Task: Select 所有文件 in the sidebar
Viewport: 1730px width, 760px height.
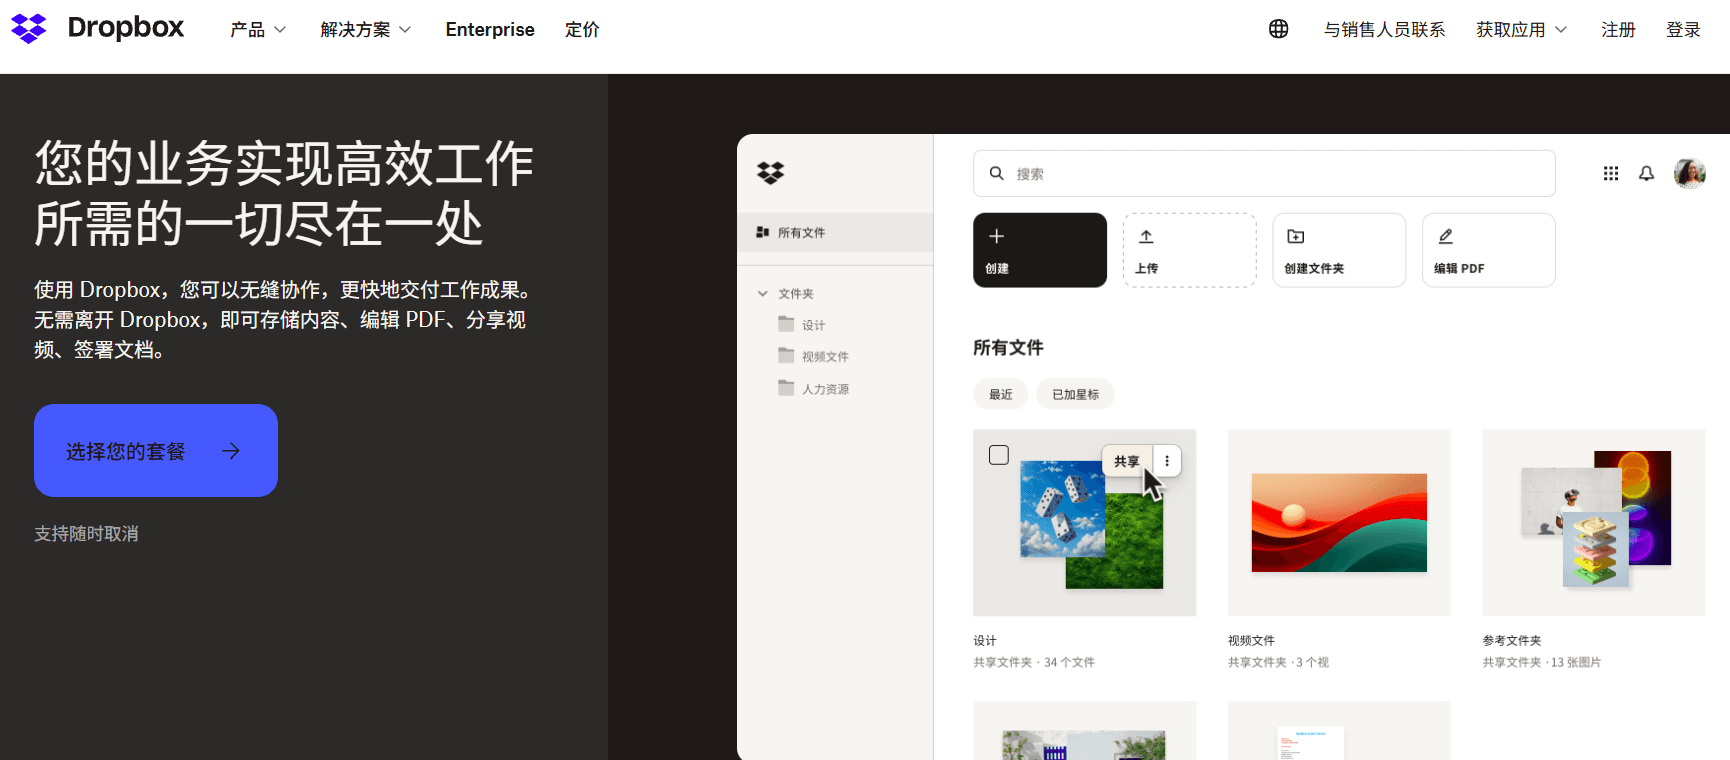Action: (835, 232)
